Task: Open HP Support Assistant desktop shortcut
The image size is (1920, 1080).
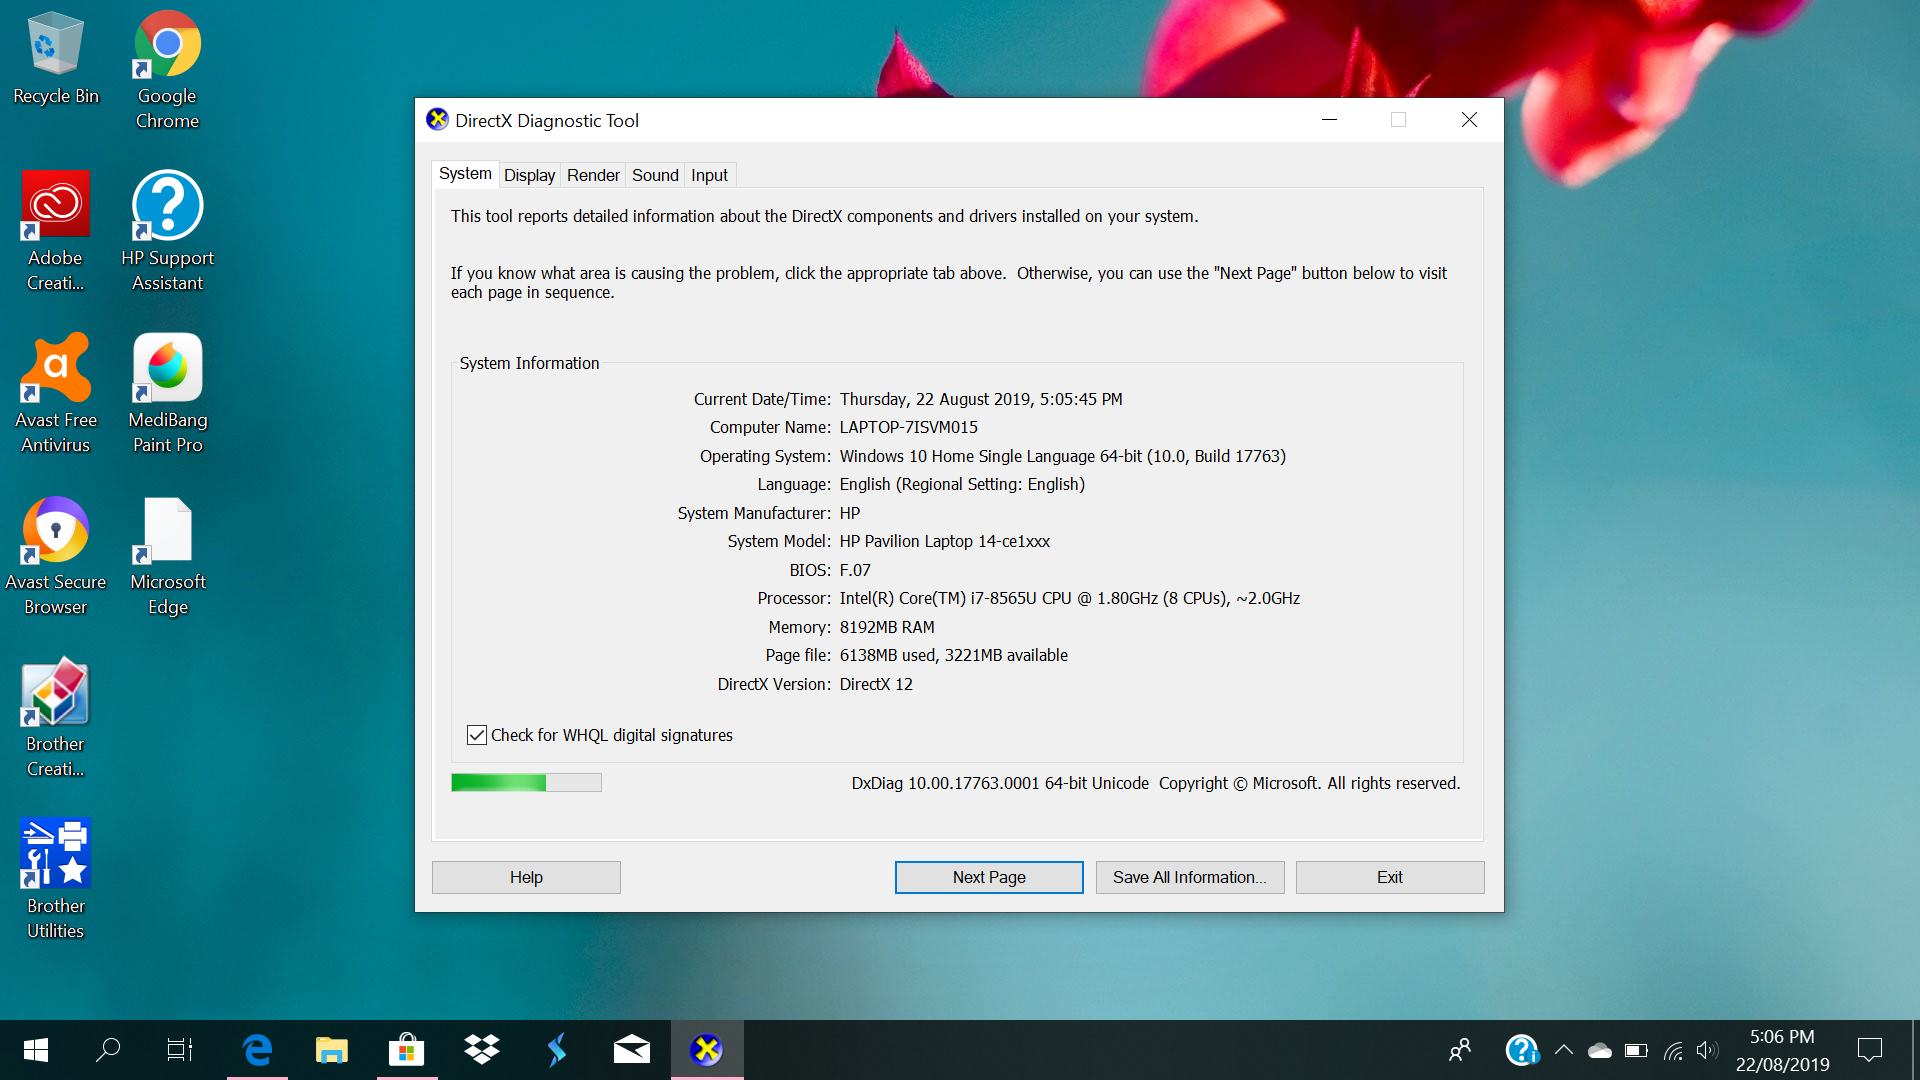Action: tap(167, 232)
